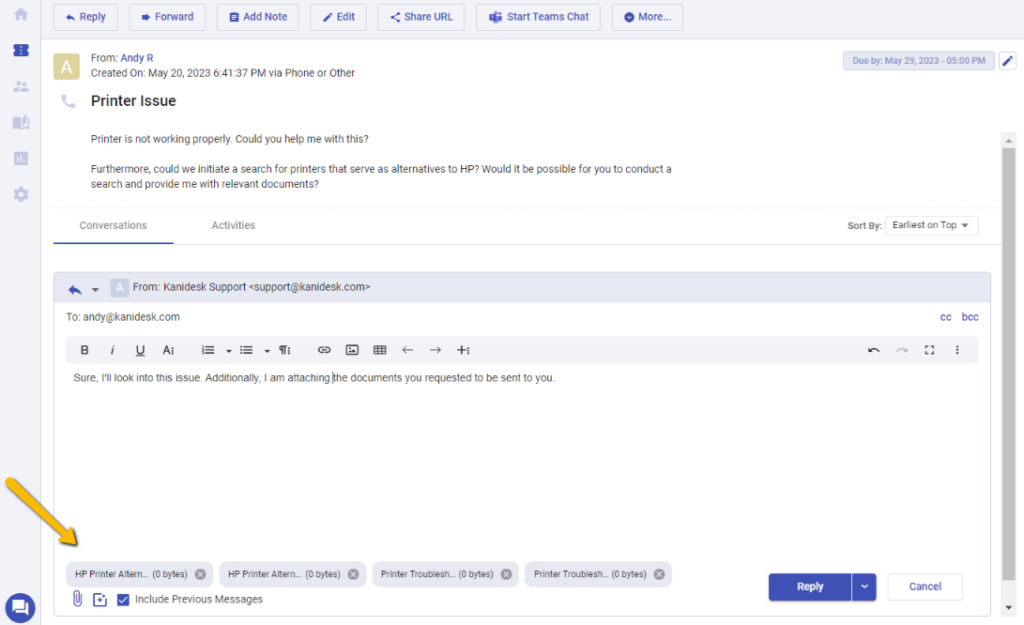Send the reply with blue Reply button

(x=810, y=586)
